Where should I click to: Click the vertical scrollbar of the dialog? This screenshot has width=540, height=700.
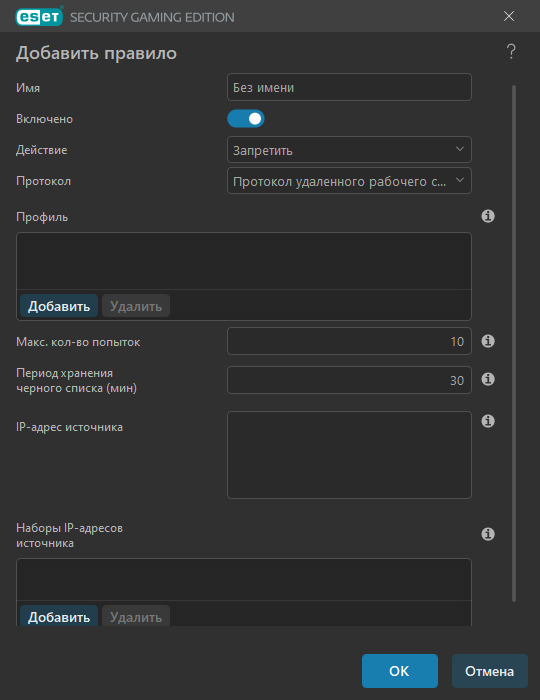pos(514,343)
